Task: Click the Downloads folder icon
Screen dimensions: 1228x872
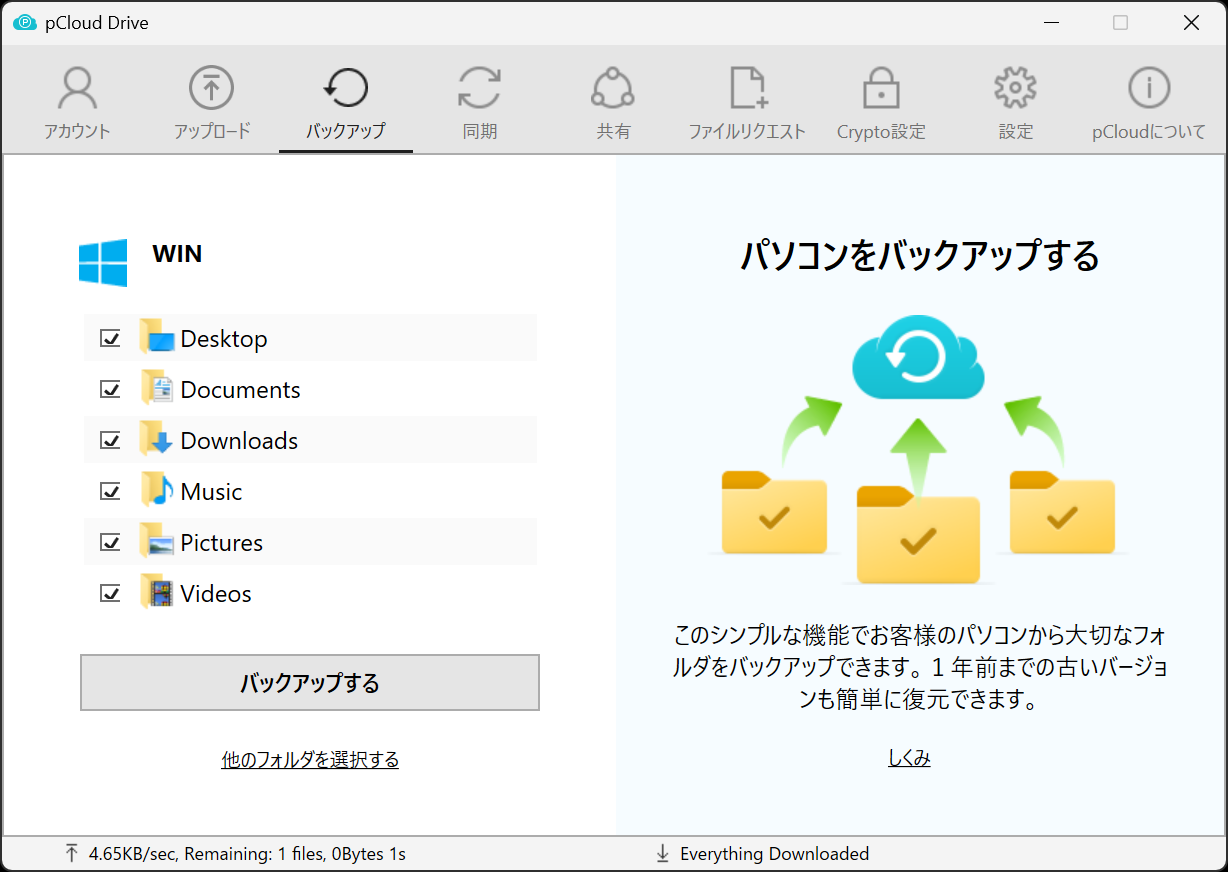Action: coord(157,439)
